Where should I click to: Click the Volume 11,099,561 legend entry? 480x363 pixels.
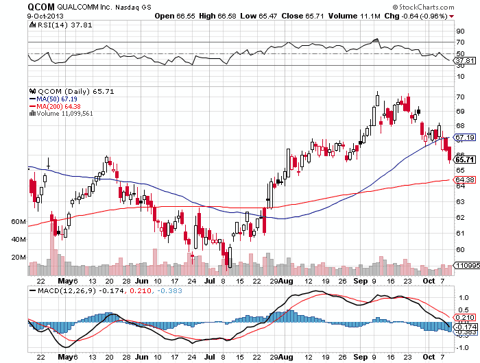(x=61, y=114)
